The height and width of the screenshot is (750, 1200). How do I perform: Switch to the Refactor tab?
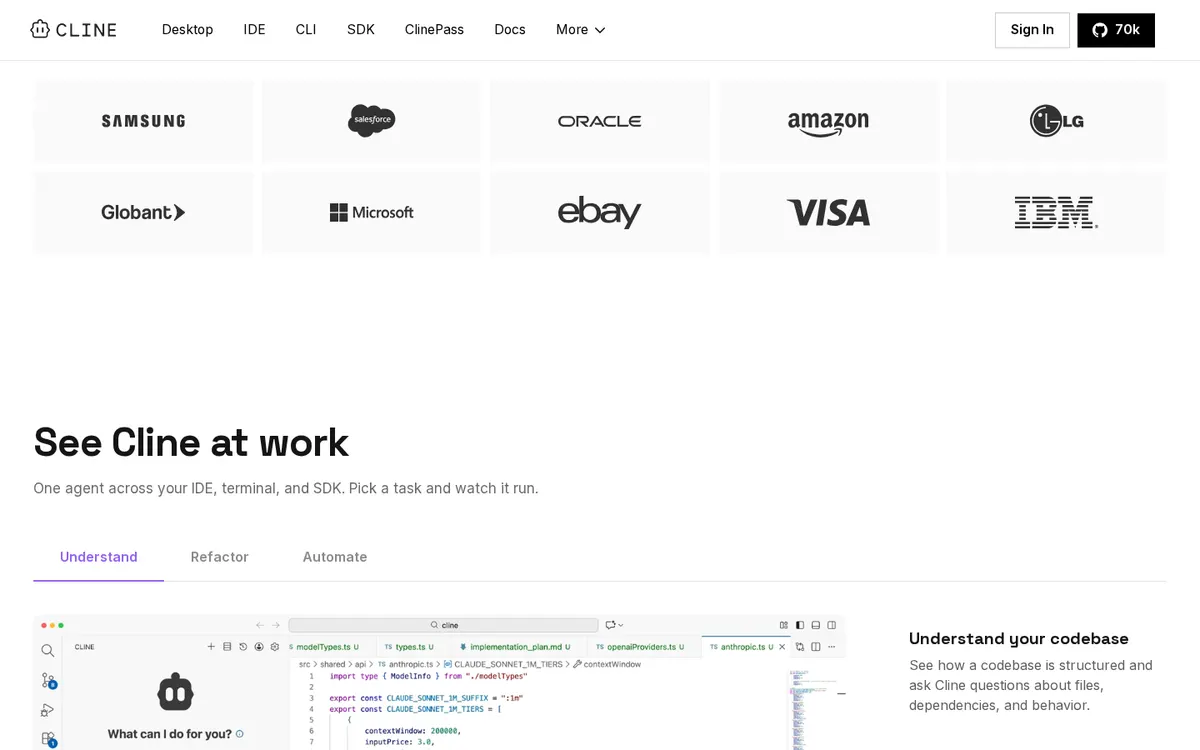(x=220, y=557)
